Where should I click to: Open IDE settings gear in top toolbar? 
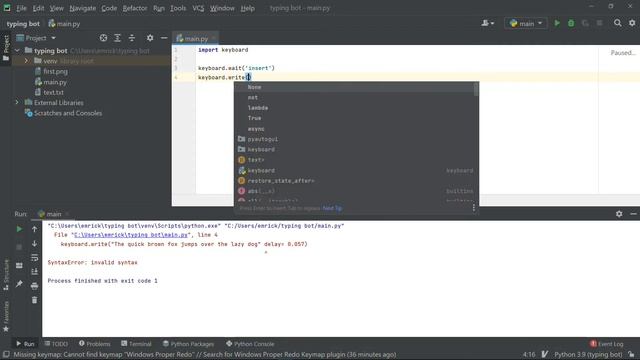pos(632,23)
